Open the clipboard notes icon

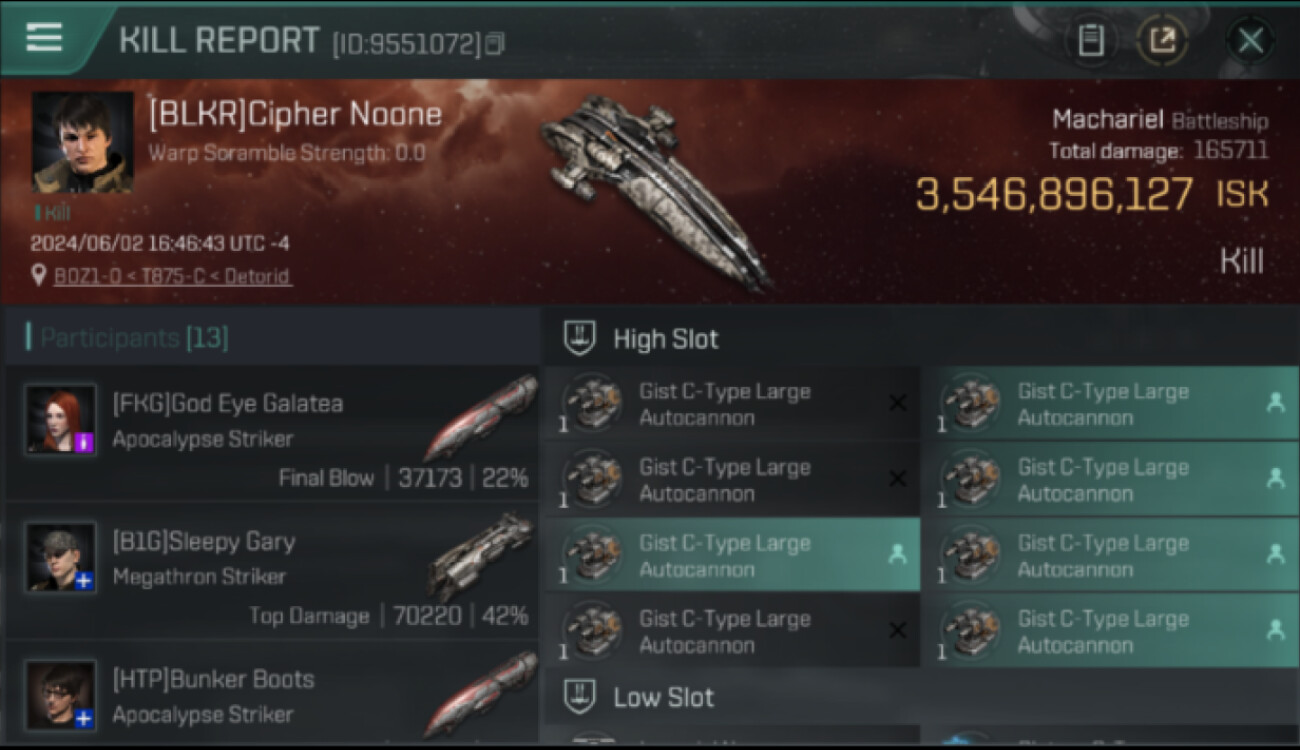(1090, 40)
